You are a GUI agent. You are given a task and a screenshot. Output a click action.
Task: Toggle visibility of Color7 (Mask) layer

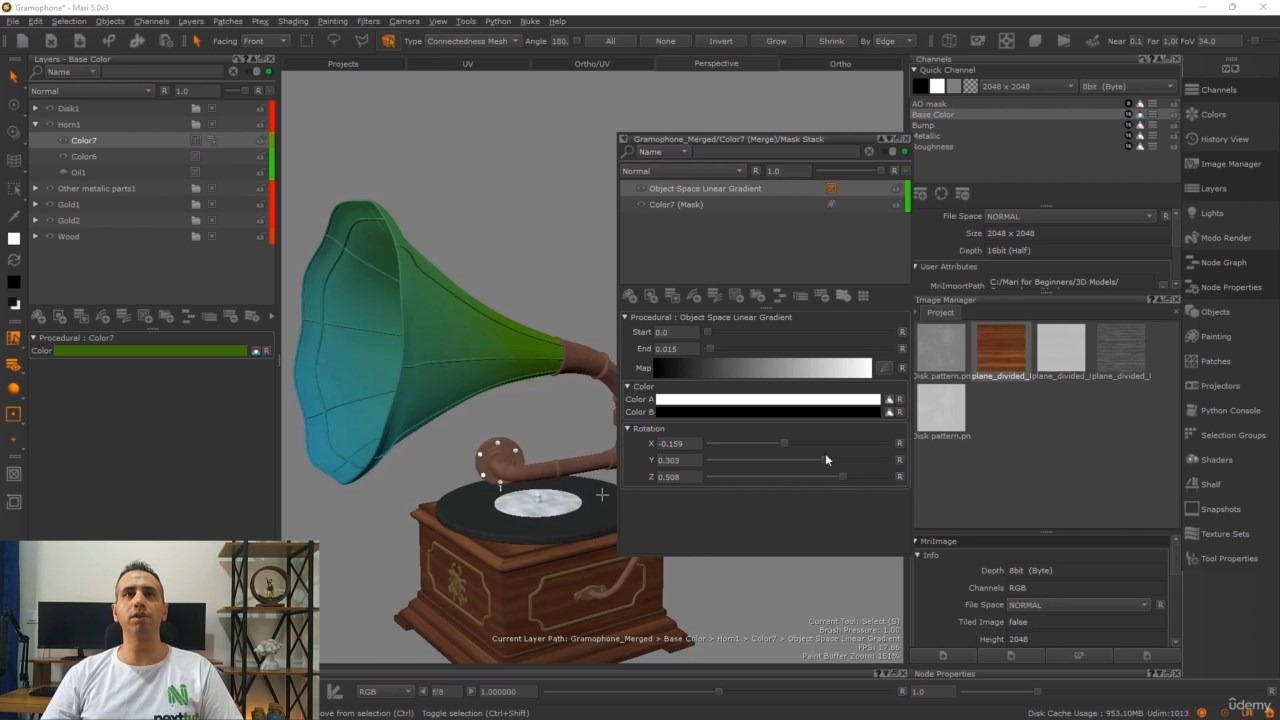[x=641, y=204]
